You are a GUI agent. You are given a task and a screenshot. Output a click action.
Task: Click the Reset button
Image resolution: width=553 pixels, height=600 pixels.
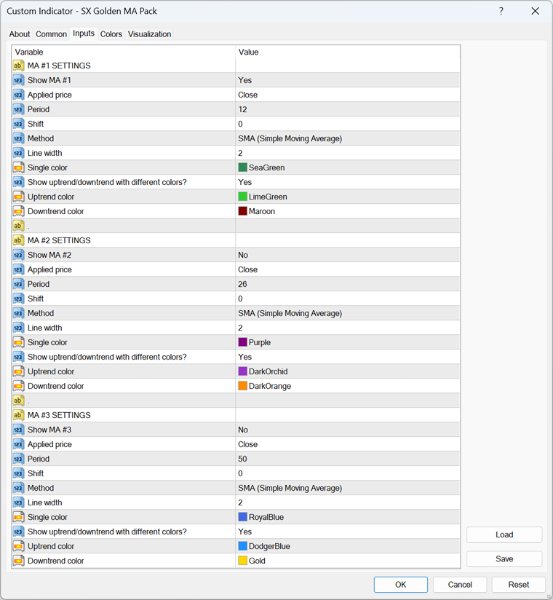[x=519, y=585]
